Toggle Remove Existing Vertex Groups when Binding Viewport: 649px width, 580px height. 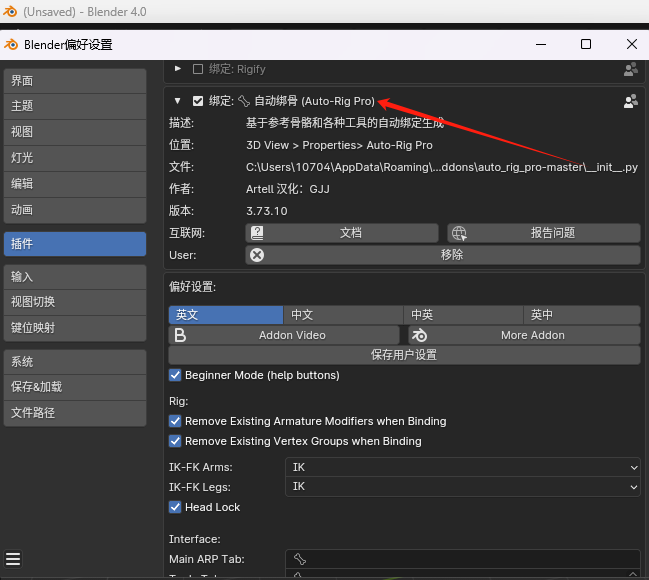175,441
